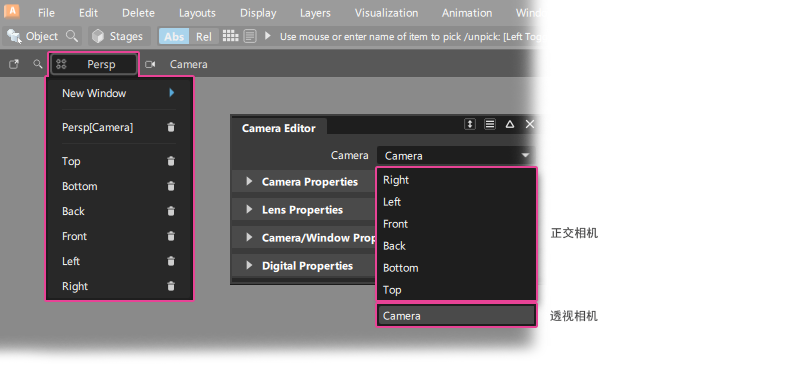This screenshot has width=800, height=378.
Task: Click the Persp view selector button
Action: coord(94,64)
